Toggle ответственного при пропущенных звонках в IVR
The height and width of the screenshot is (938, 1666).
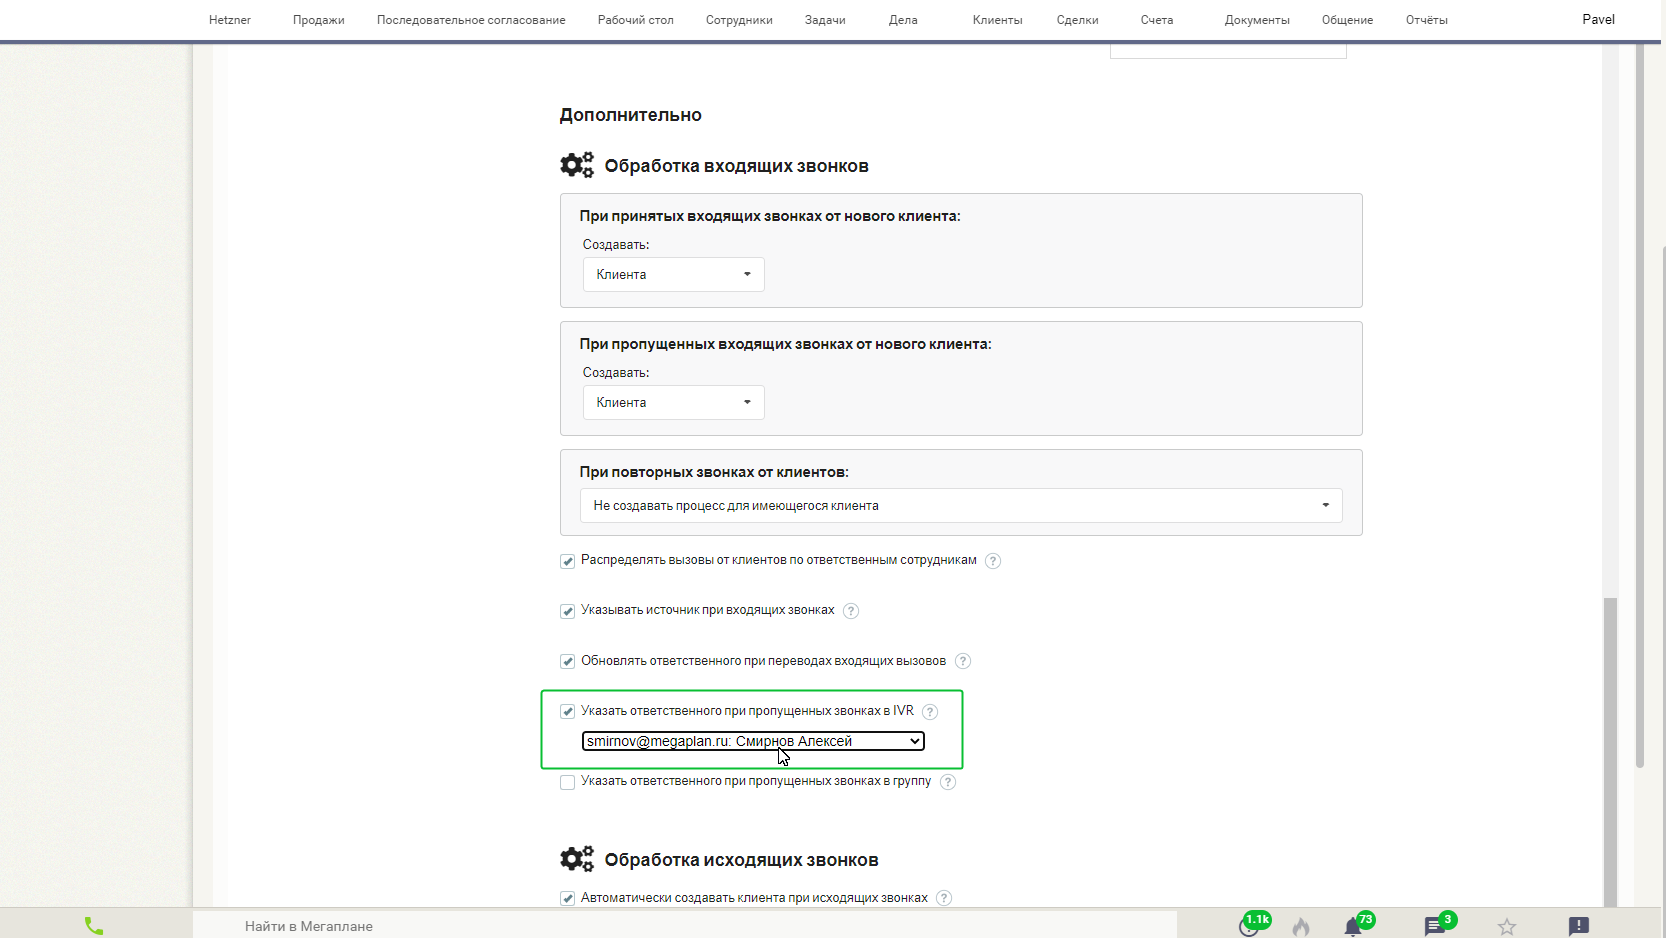567,712
